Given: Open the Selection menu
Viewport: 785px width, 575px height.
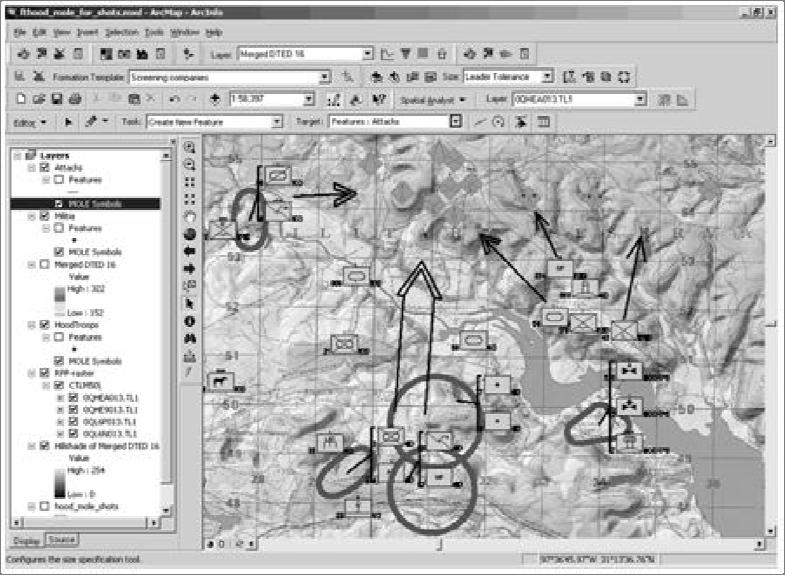Looking at the screenshot, I should pos(122,33).
